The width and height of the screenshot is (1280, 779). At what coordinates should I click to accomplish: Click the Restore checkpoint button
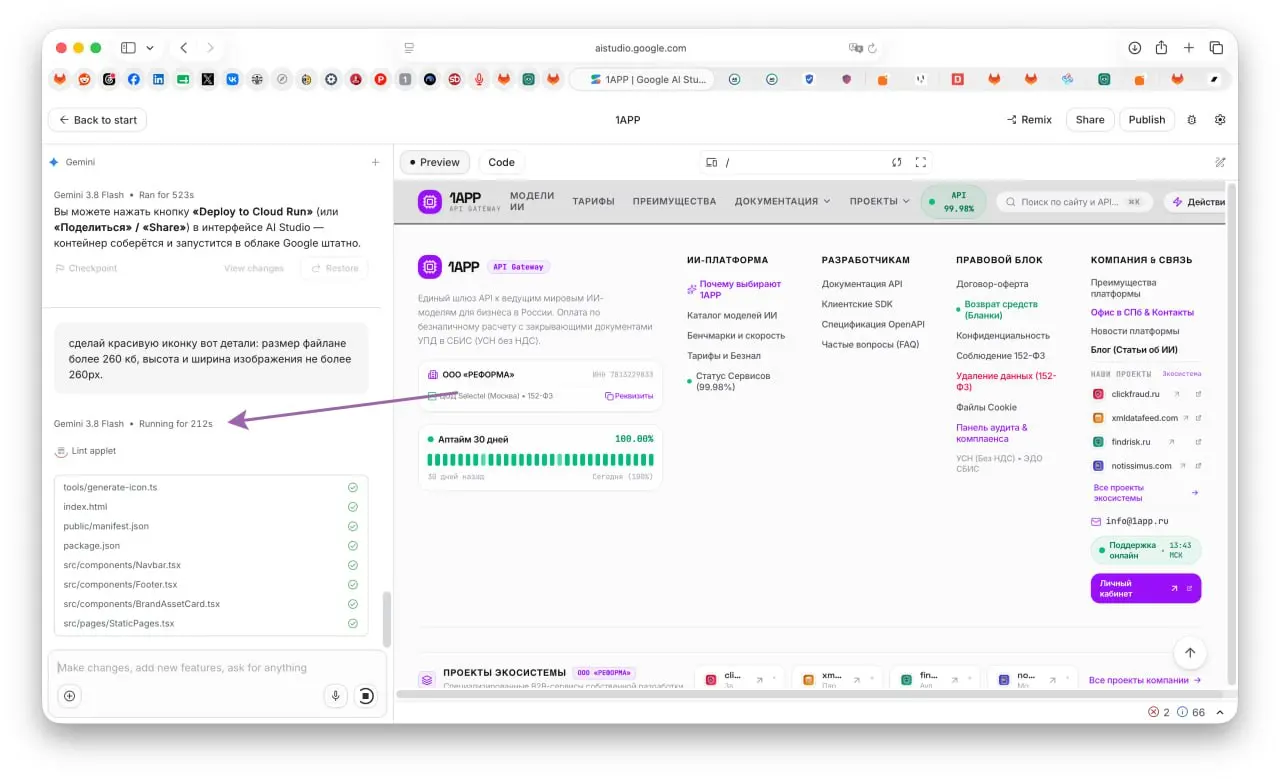pos(334,268)
